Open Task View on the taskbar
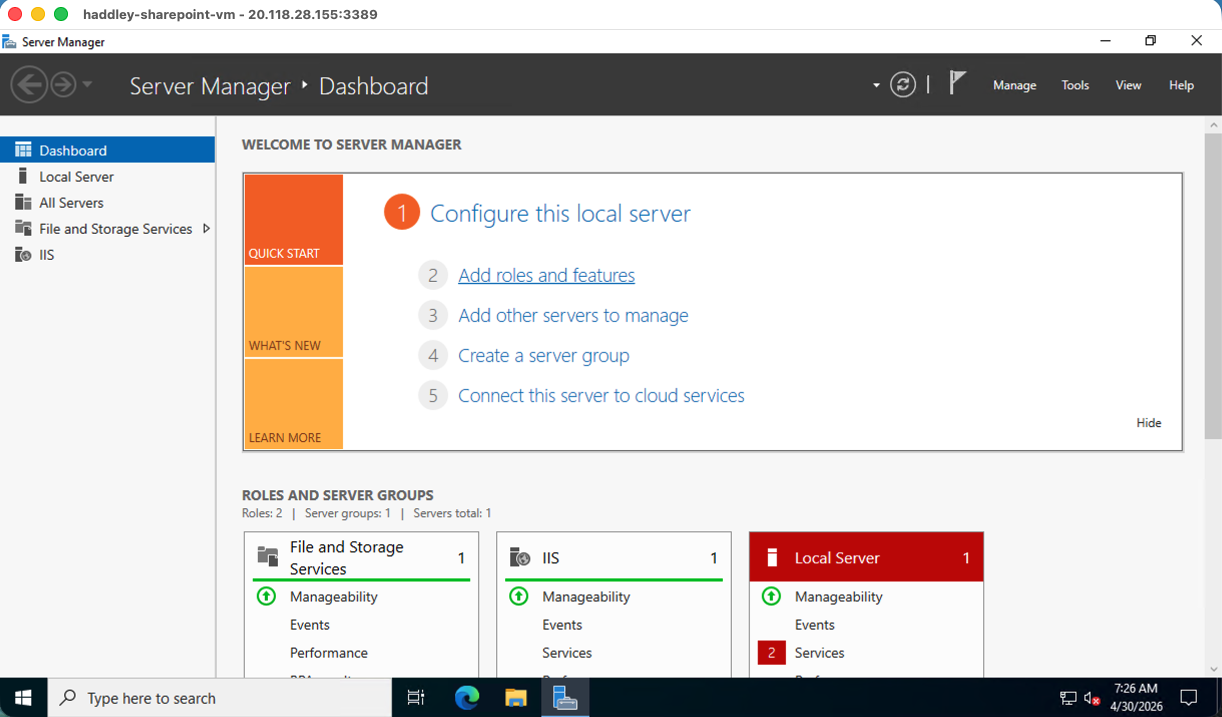Viewport: 1222px width, 717px height. [416, 698]
